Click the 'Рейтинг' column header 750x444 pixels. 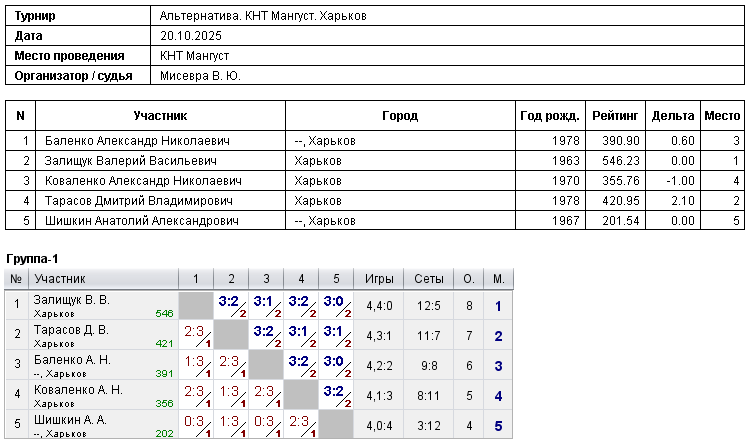pos(615,116)
